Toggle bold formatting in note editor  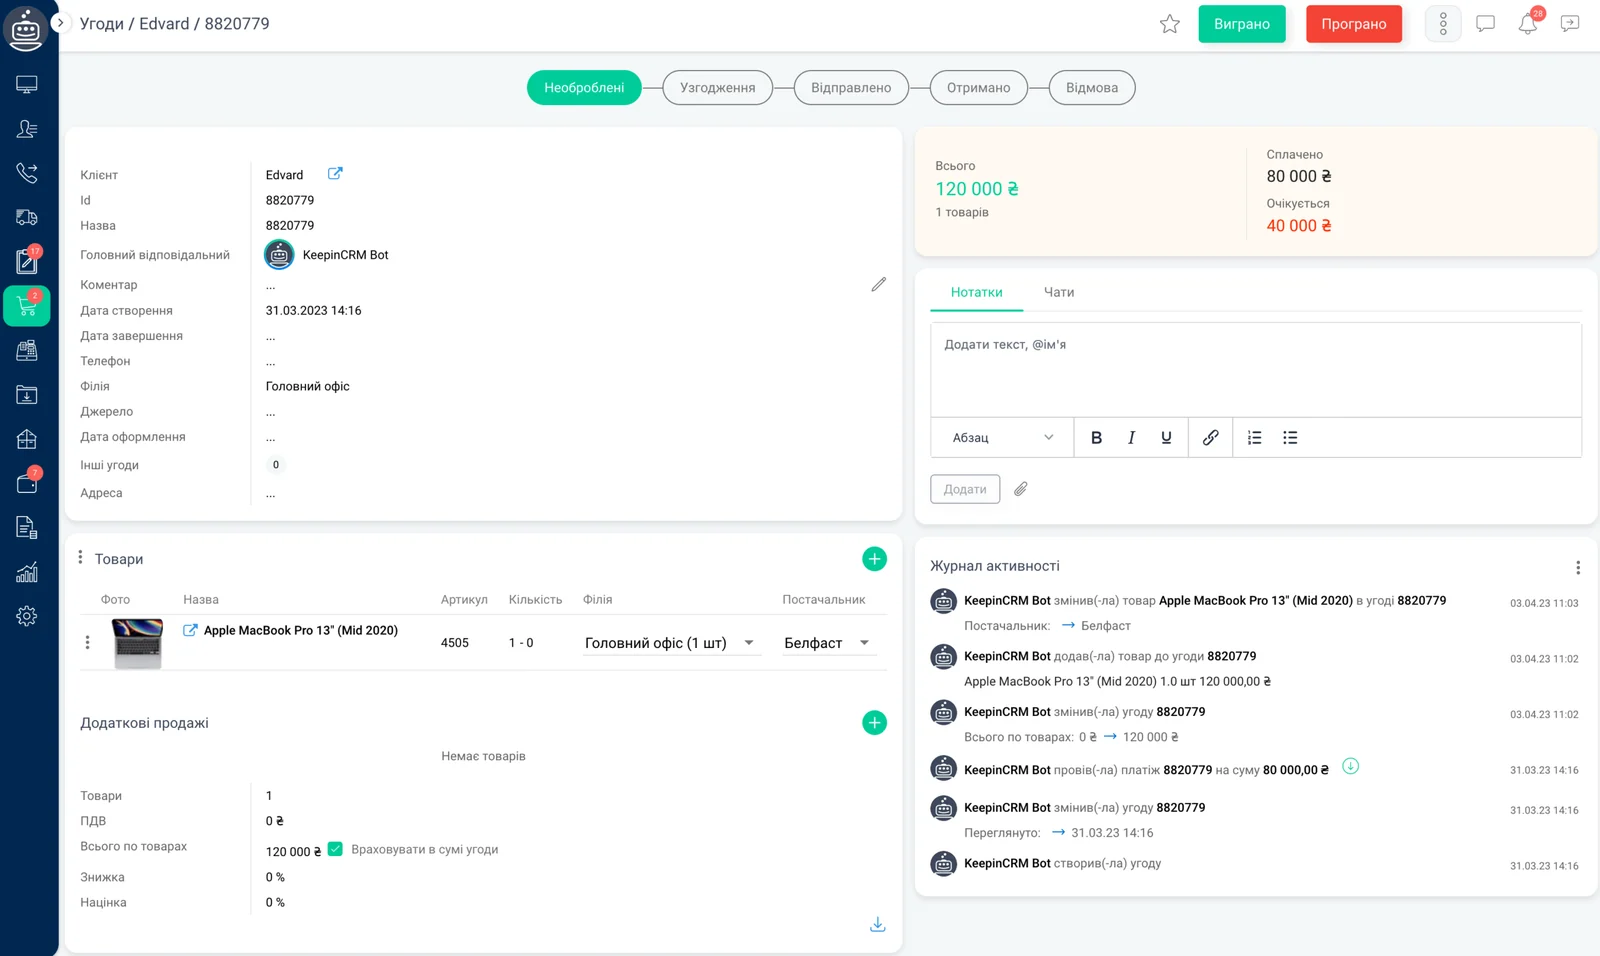tap(1096, 438)
